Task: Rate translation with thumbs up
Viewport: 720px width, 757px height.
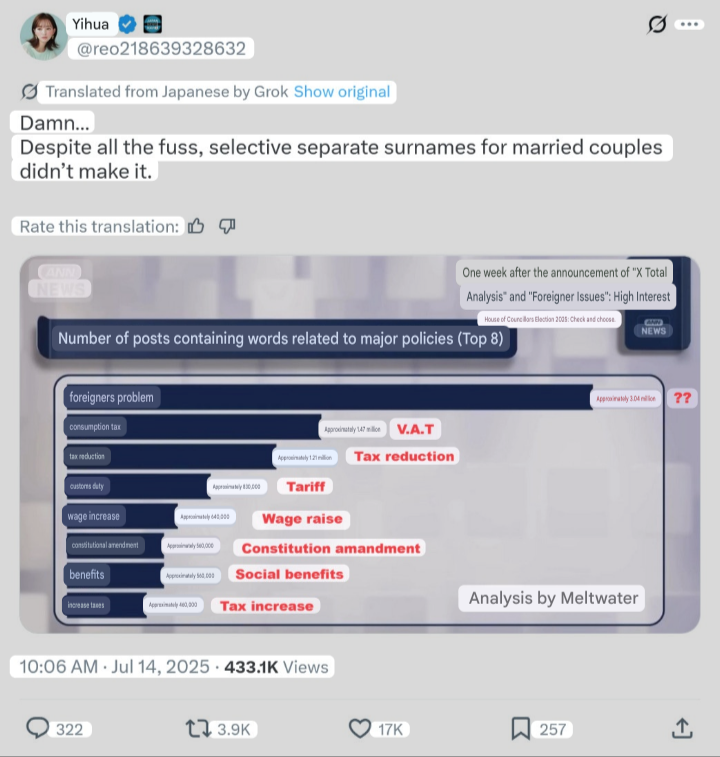Action: (x=196, y=226)
